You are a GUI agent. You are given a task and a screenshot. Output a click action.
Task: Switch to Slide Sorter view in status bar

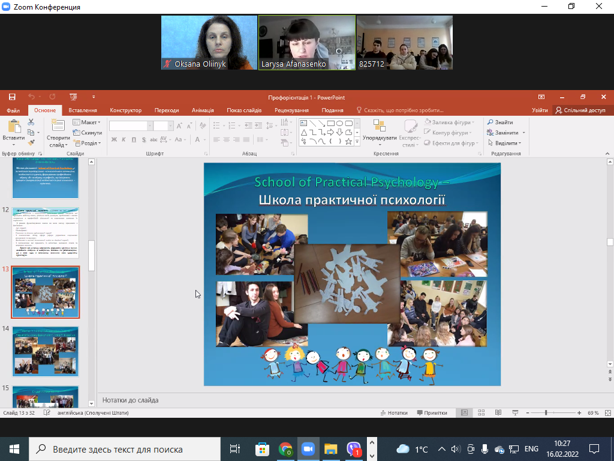[x=481, y=412]
